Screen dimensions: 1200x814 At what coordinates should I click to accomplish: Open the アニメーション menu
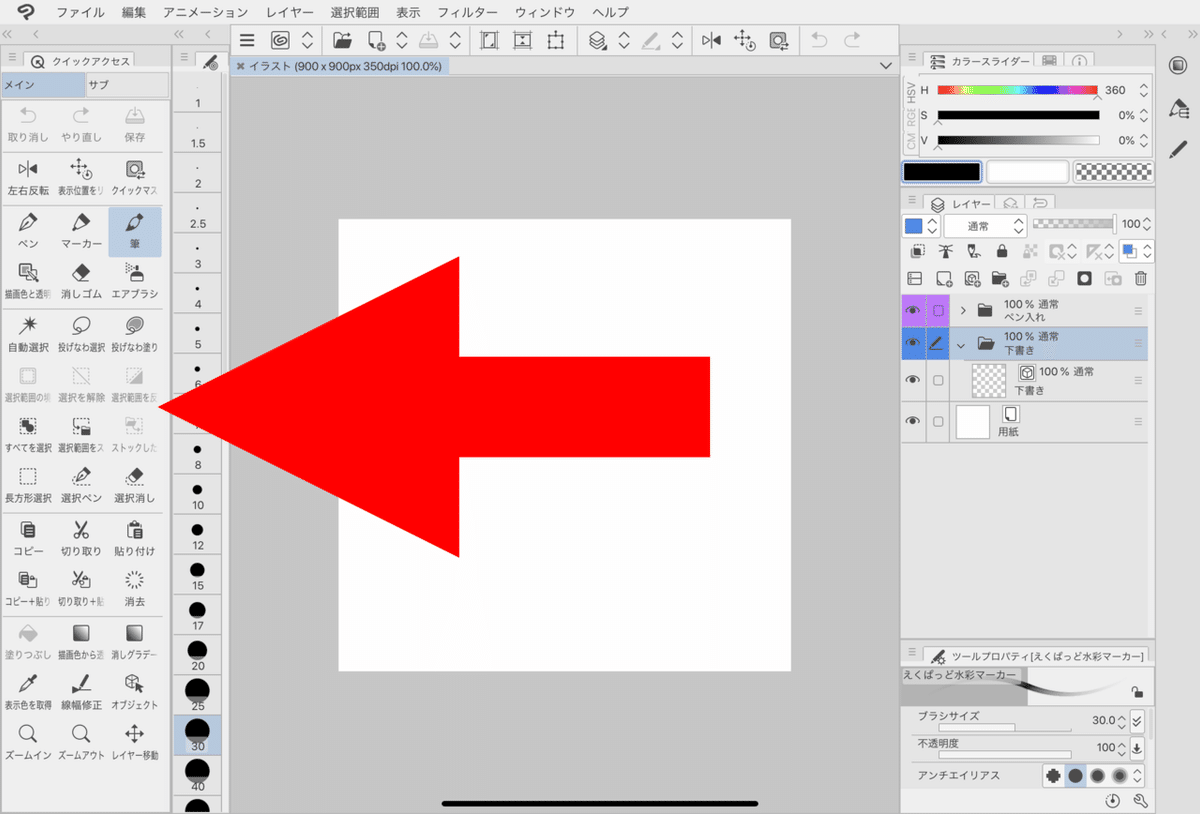pyautogui.click(x=205, y=12)
